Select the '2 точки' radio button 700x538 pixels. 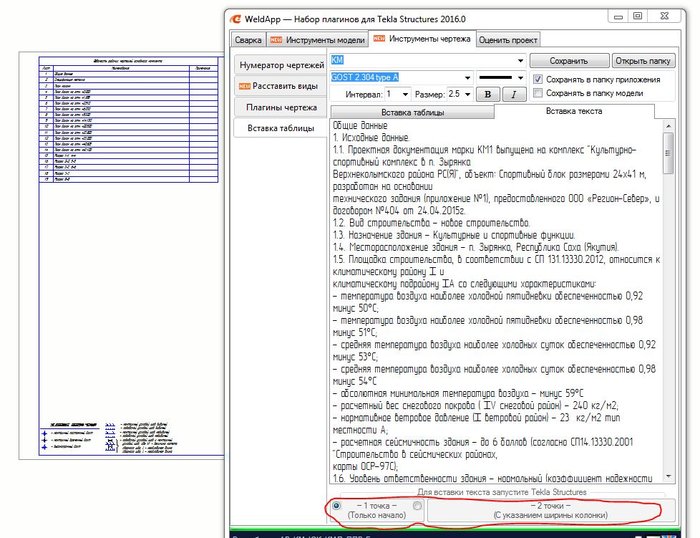pos(417,506)
